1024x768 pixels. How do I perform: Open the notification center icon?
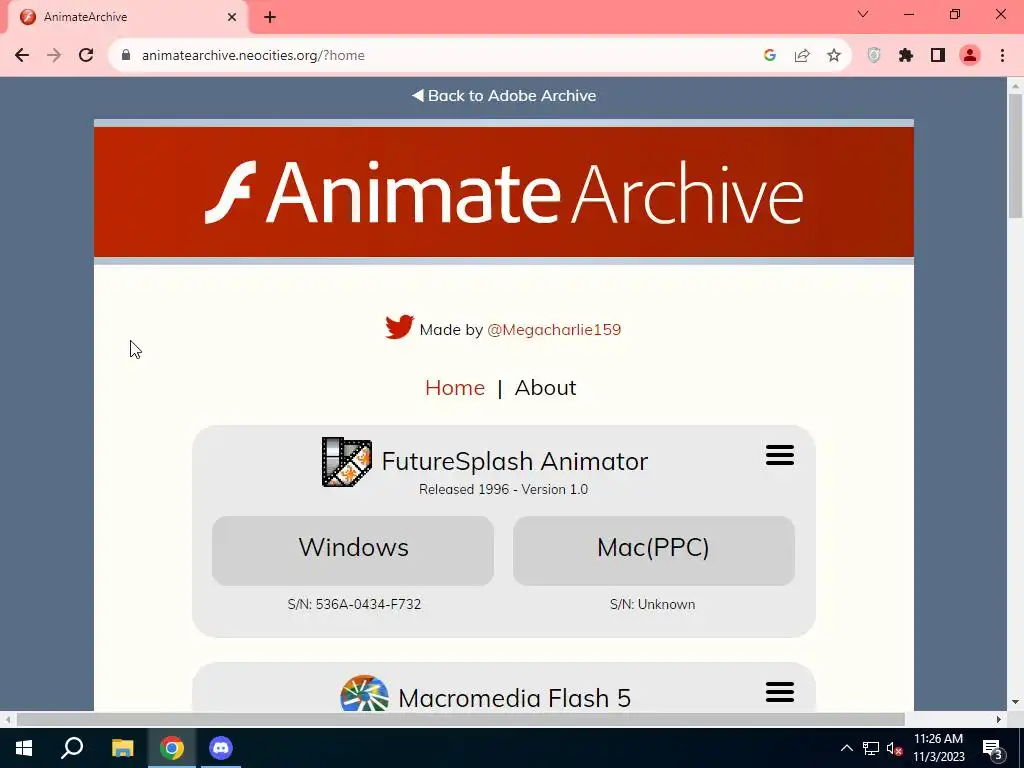point(992,748)
